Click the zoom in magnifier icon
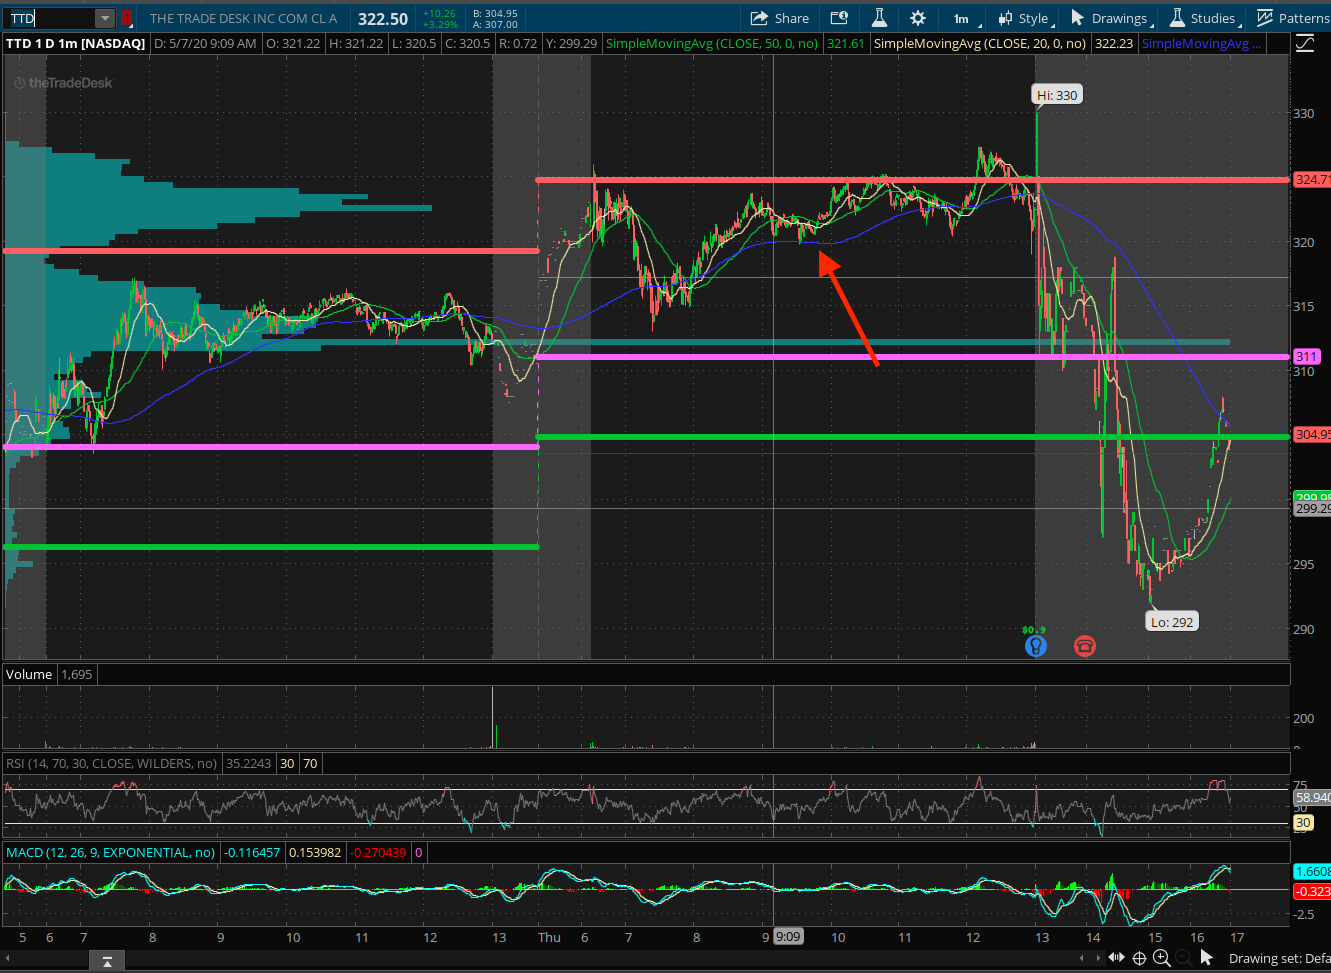The width and height of the screenshot is (1331, 973). pyautogui.click(x=1162, y=958)
